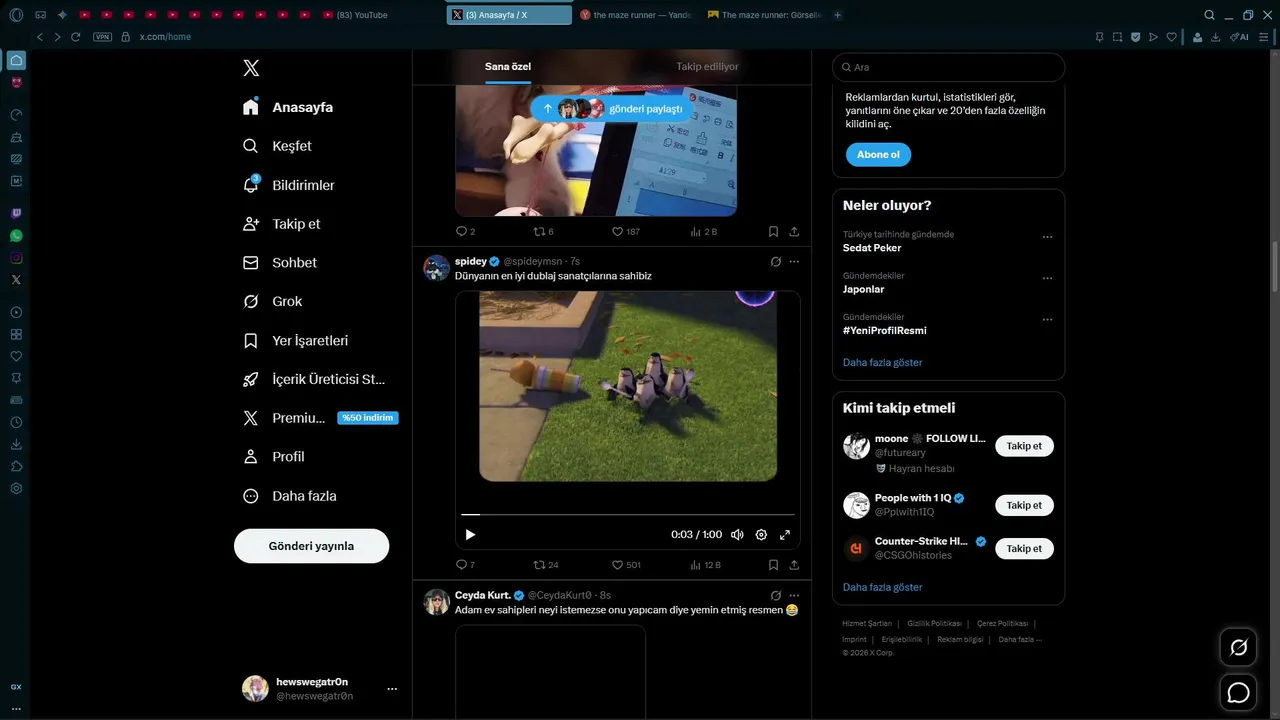Click the X logo above Anasayfa
Image resolution: width=1280 pixels, height=720 pixels.
(x=251, y=68)
